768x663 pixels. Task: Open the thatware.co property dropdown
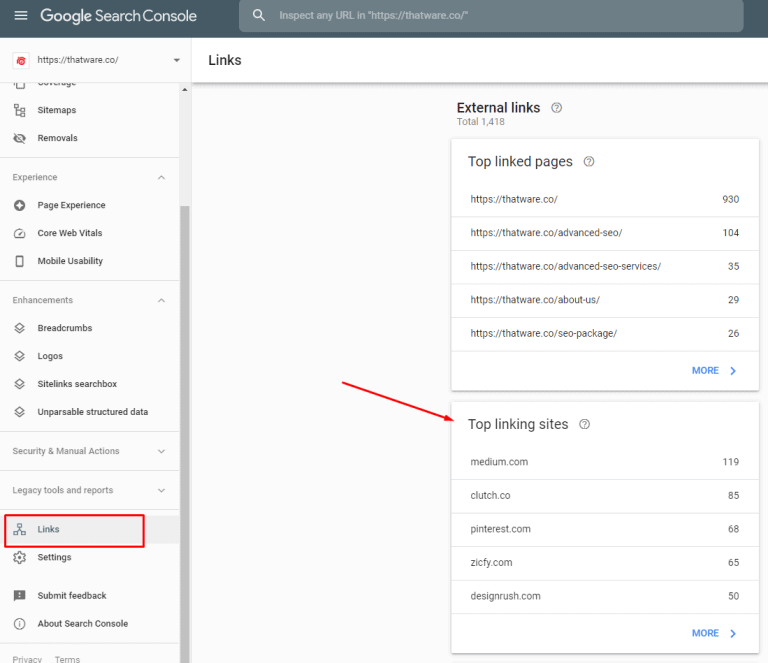(x=176, y=60)
